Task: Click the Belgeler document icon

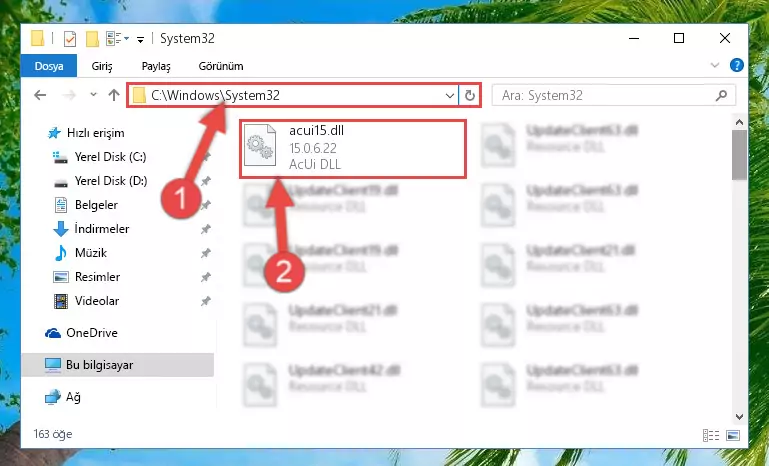Action: 61,205
